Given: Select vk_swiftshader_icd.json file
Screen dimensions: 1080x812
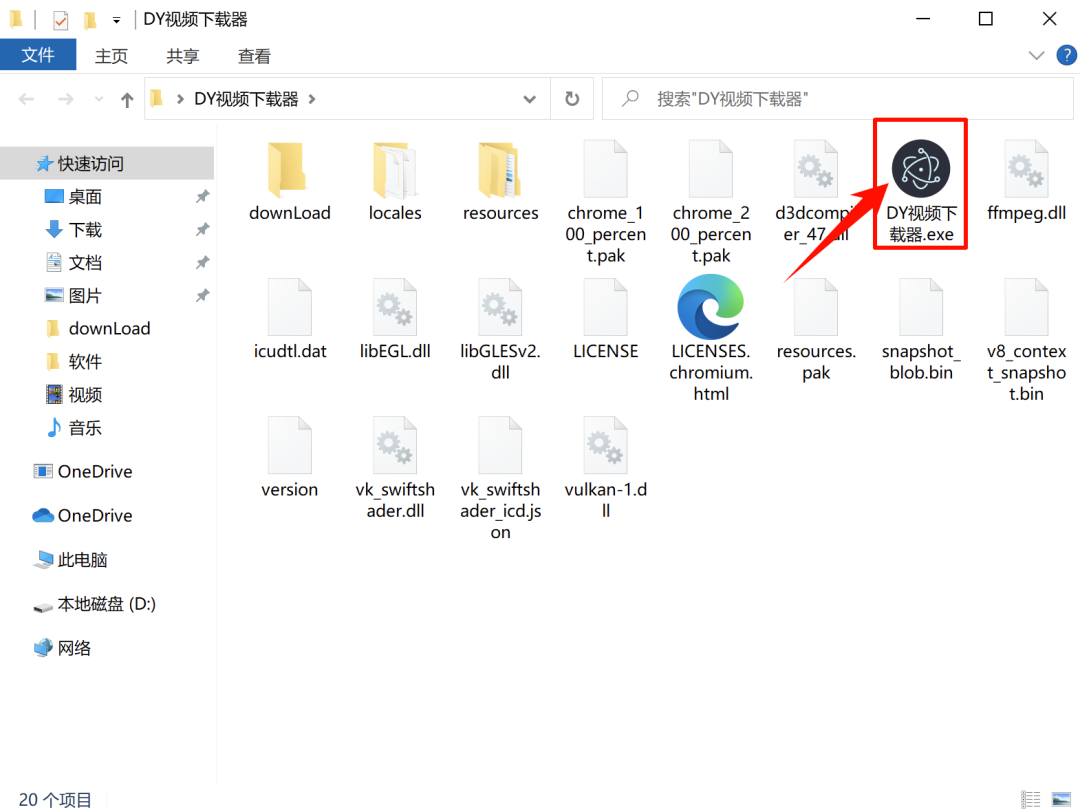Looking at the screenshot, I should (x=500, y=479).
